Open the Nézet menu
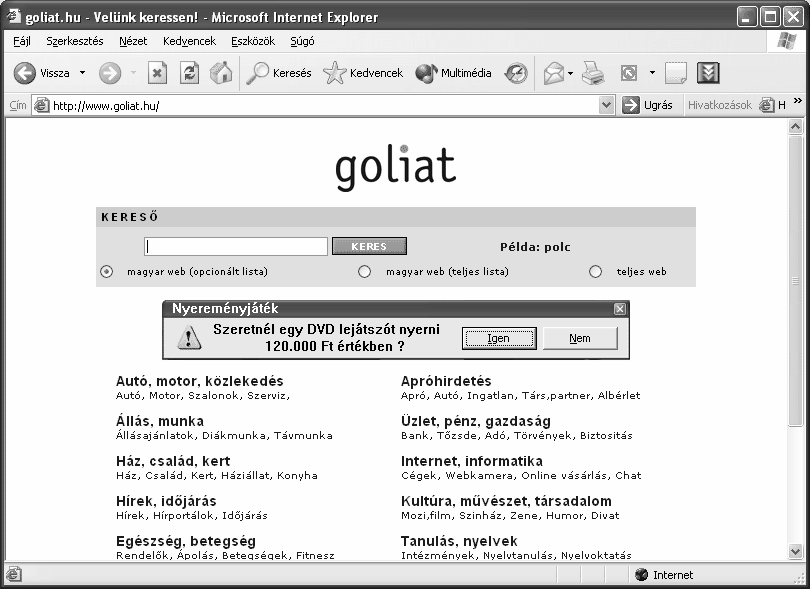Image resolution: width=810 pixels, height=589 pixels. click(x=133, y=41)
